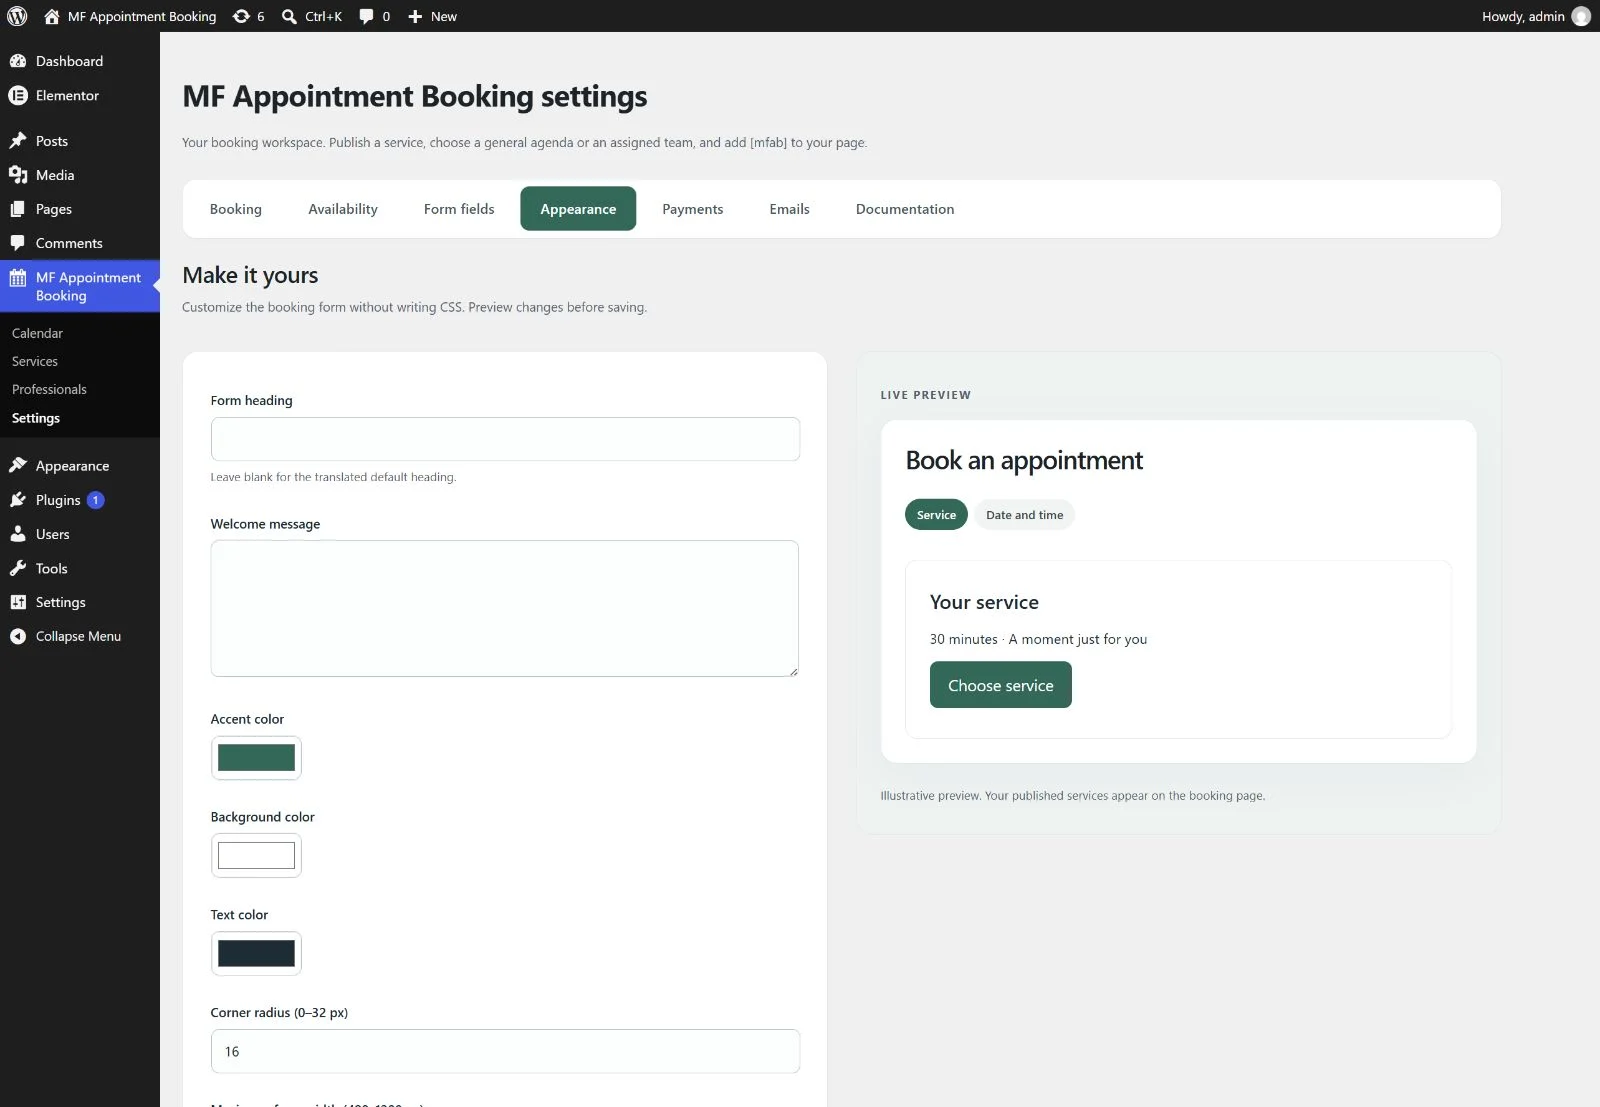
Task: Click the Pages label in sidebar
Action: tap(54, 209)
